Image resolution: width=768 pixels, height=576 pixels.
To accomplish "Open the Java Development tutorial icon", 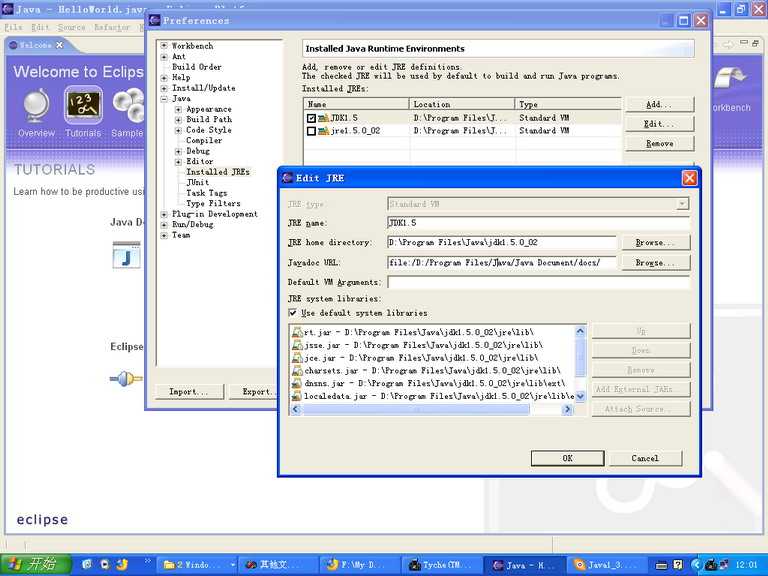I will [x=126, y=255].
